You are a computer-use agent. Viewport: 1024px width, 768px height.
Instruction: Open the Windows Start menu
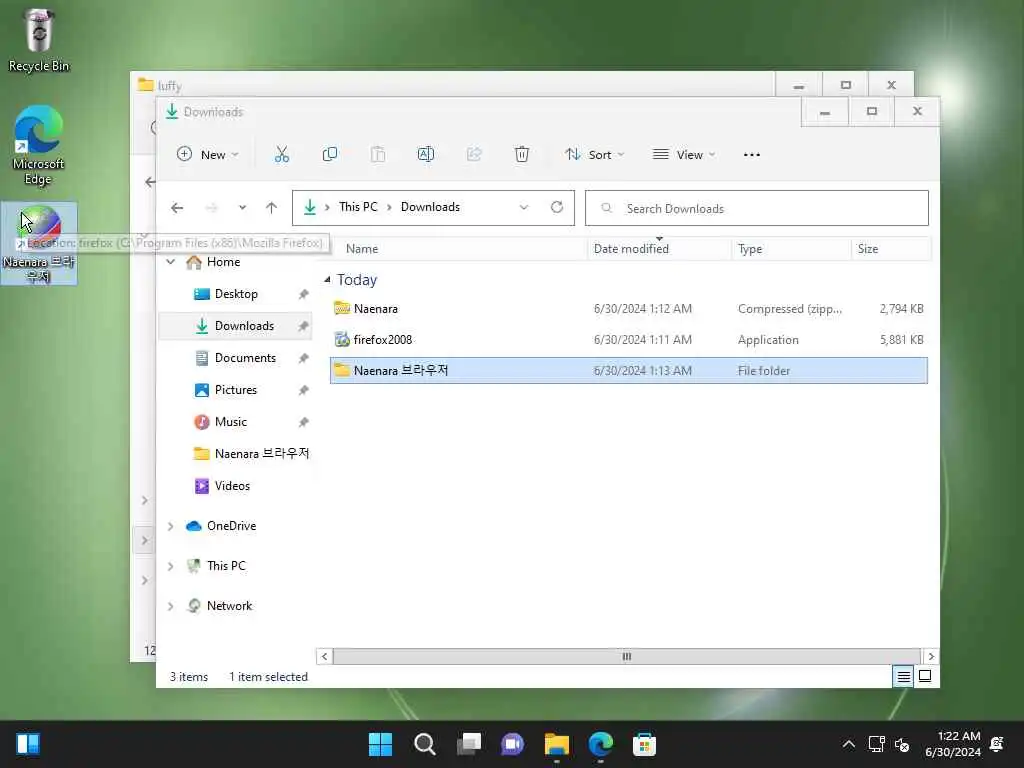380,744
